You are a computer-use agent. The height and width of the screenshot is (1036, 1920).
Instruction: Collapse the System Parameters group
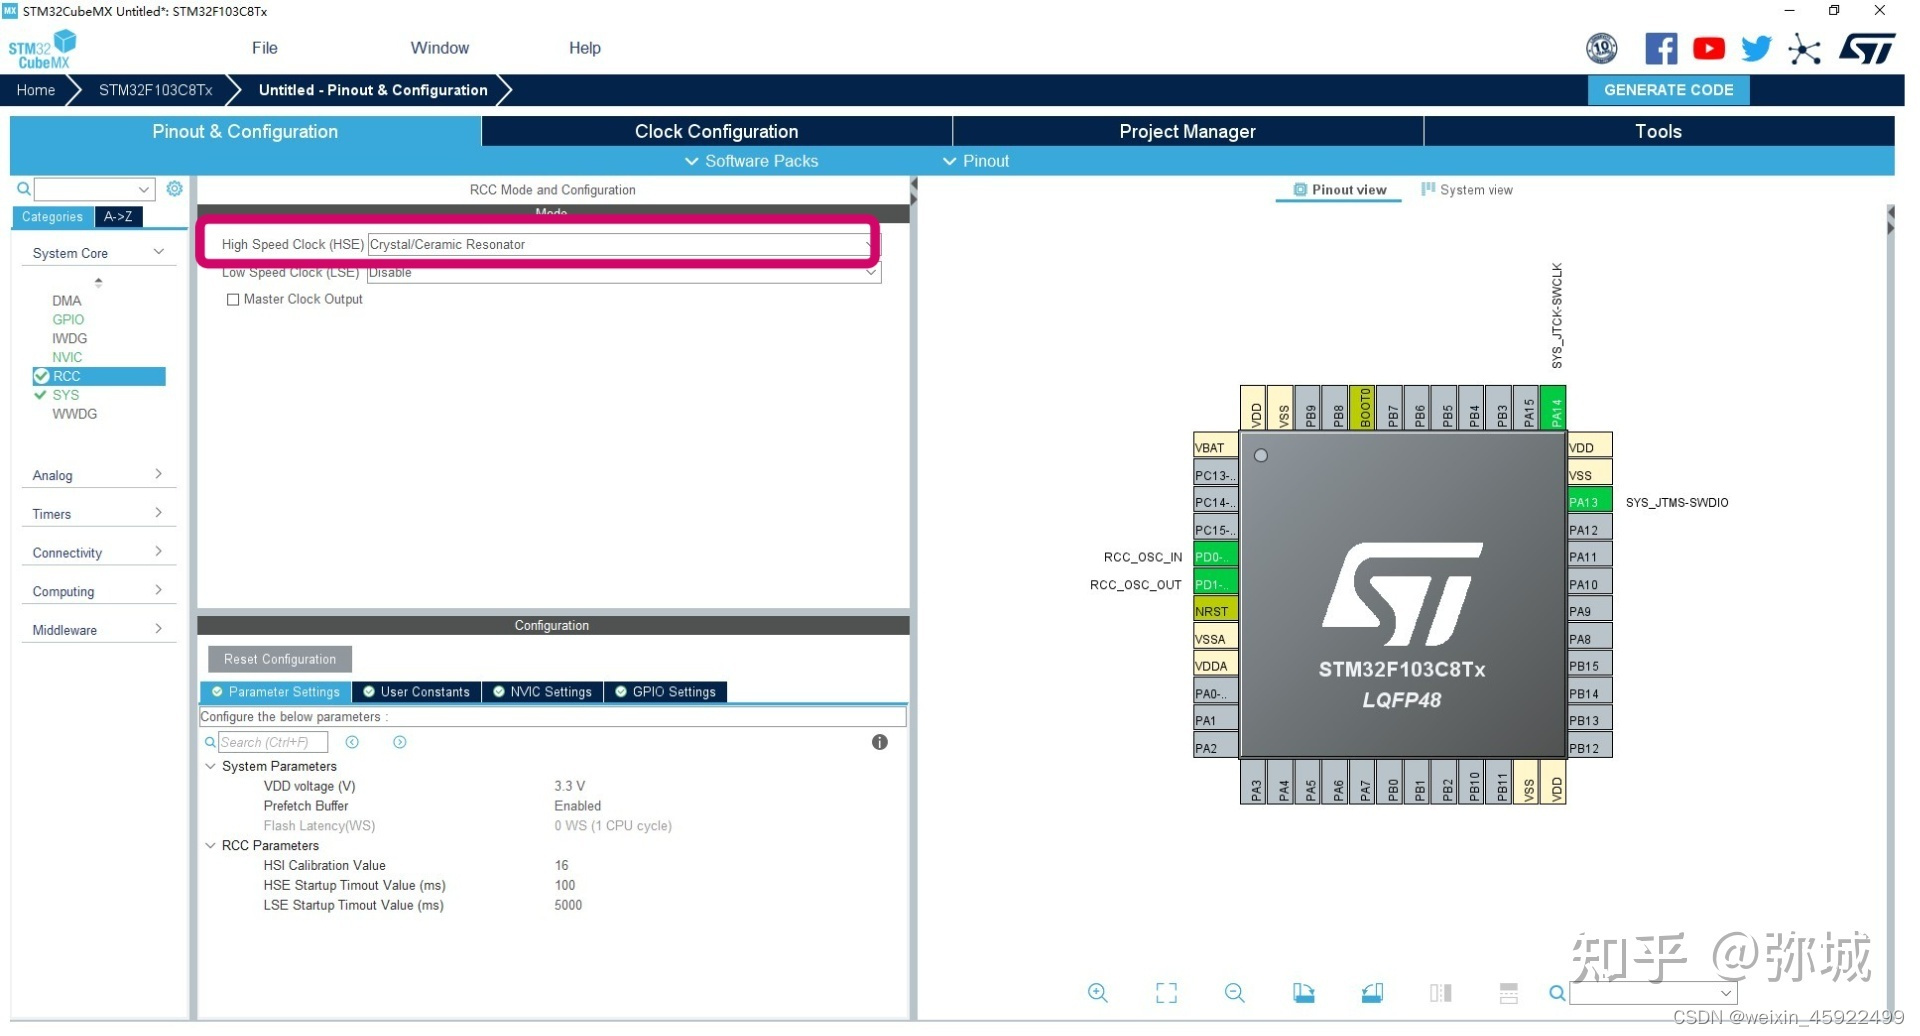pyautogui.click(x=211, y=767)
